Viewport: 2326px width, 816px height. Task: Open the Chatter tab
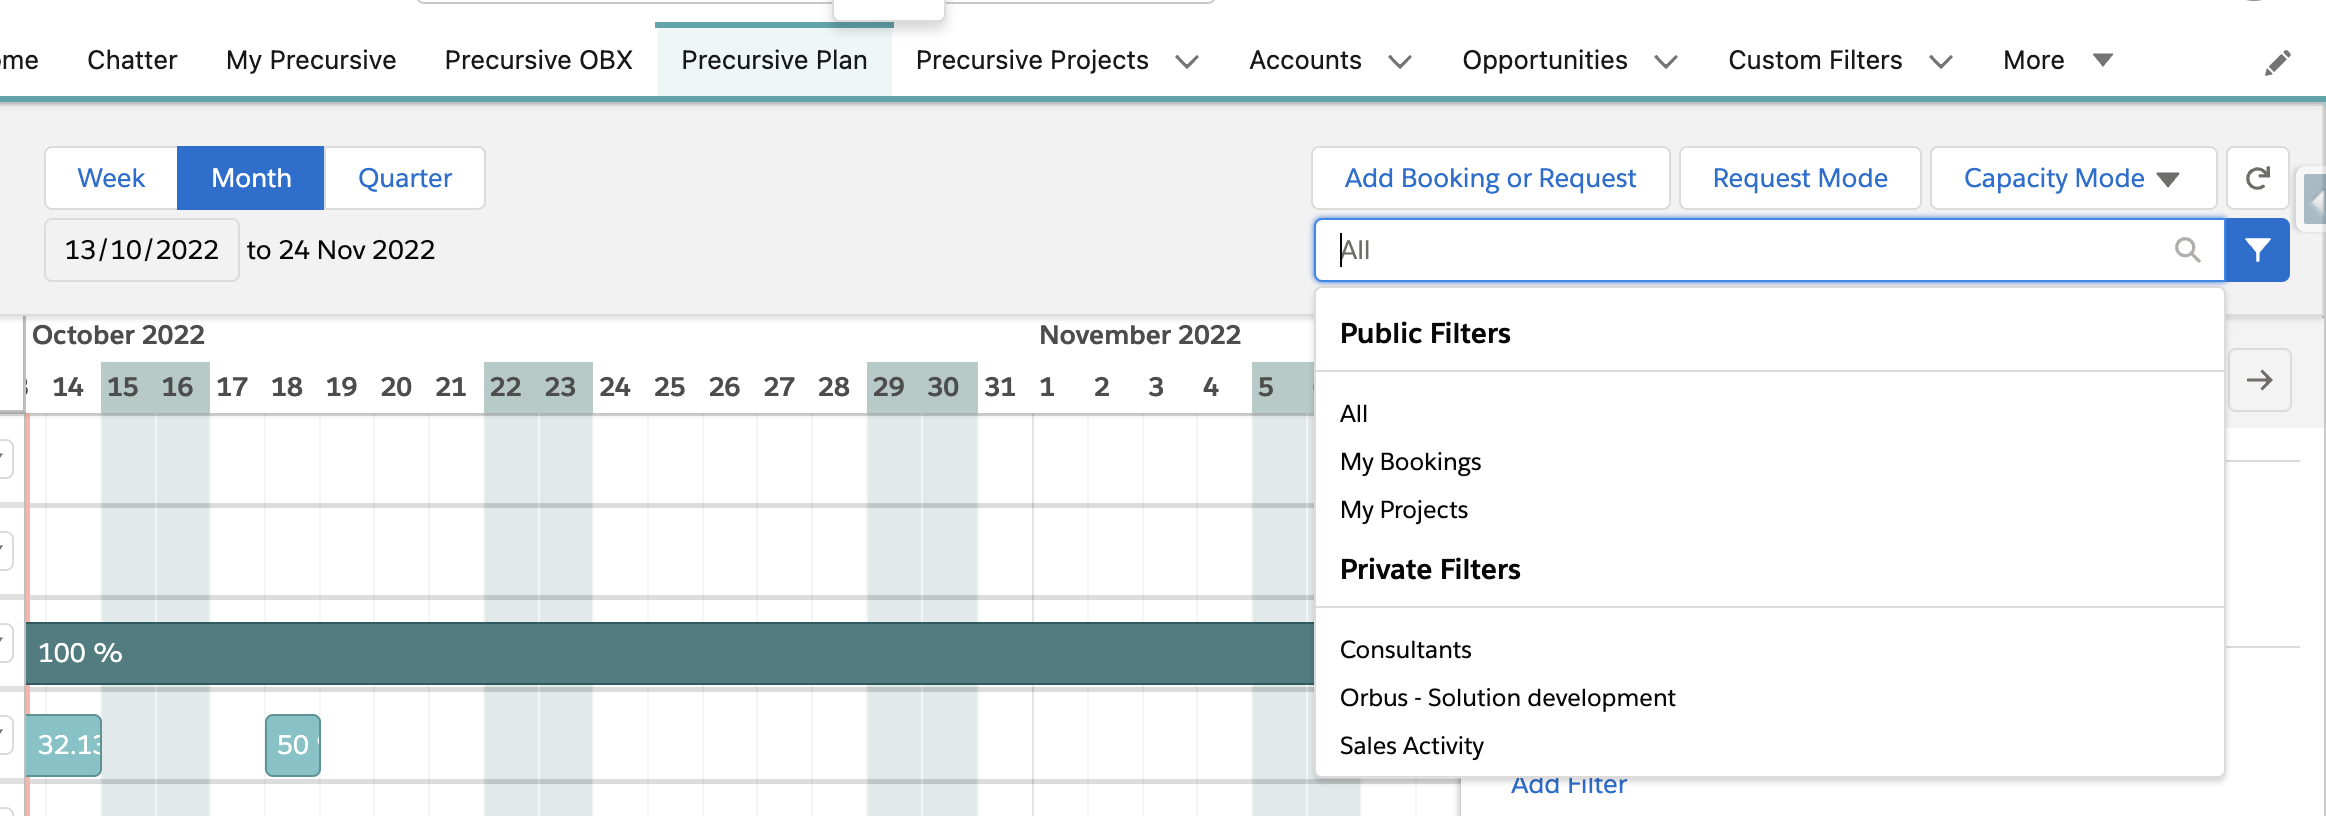132,61
